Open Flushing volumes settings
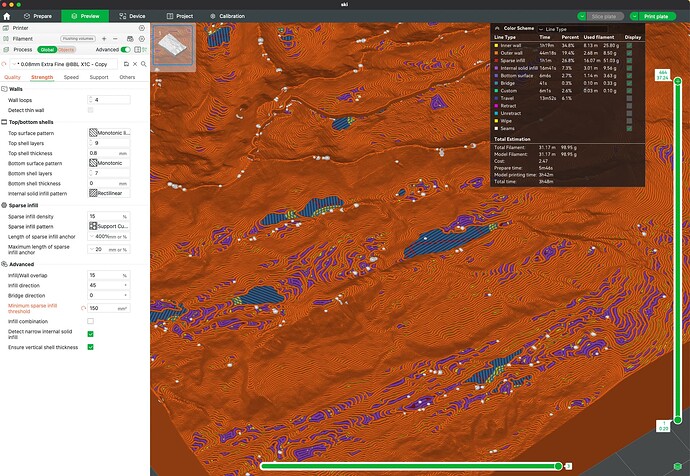690x476 pixels. 78,39
